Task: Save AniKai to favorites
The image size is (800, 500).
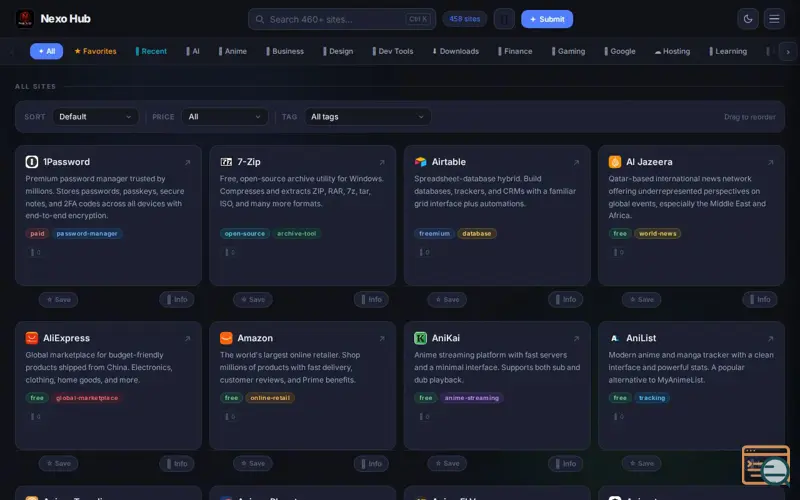Action: click(447, 463)
